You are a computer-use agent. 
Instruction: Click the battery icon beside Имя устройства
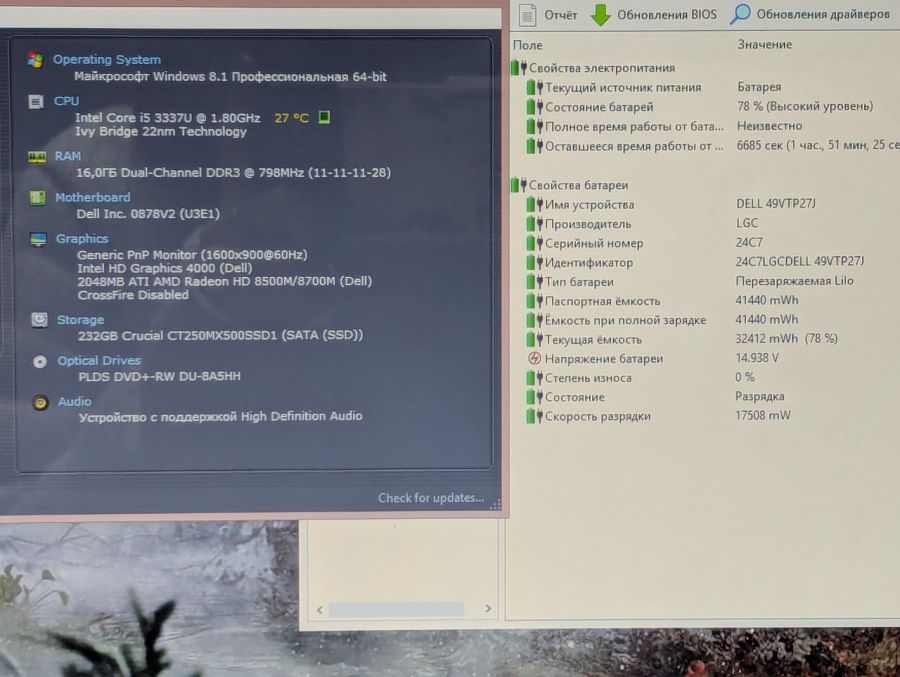(x=534, y=204)
